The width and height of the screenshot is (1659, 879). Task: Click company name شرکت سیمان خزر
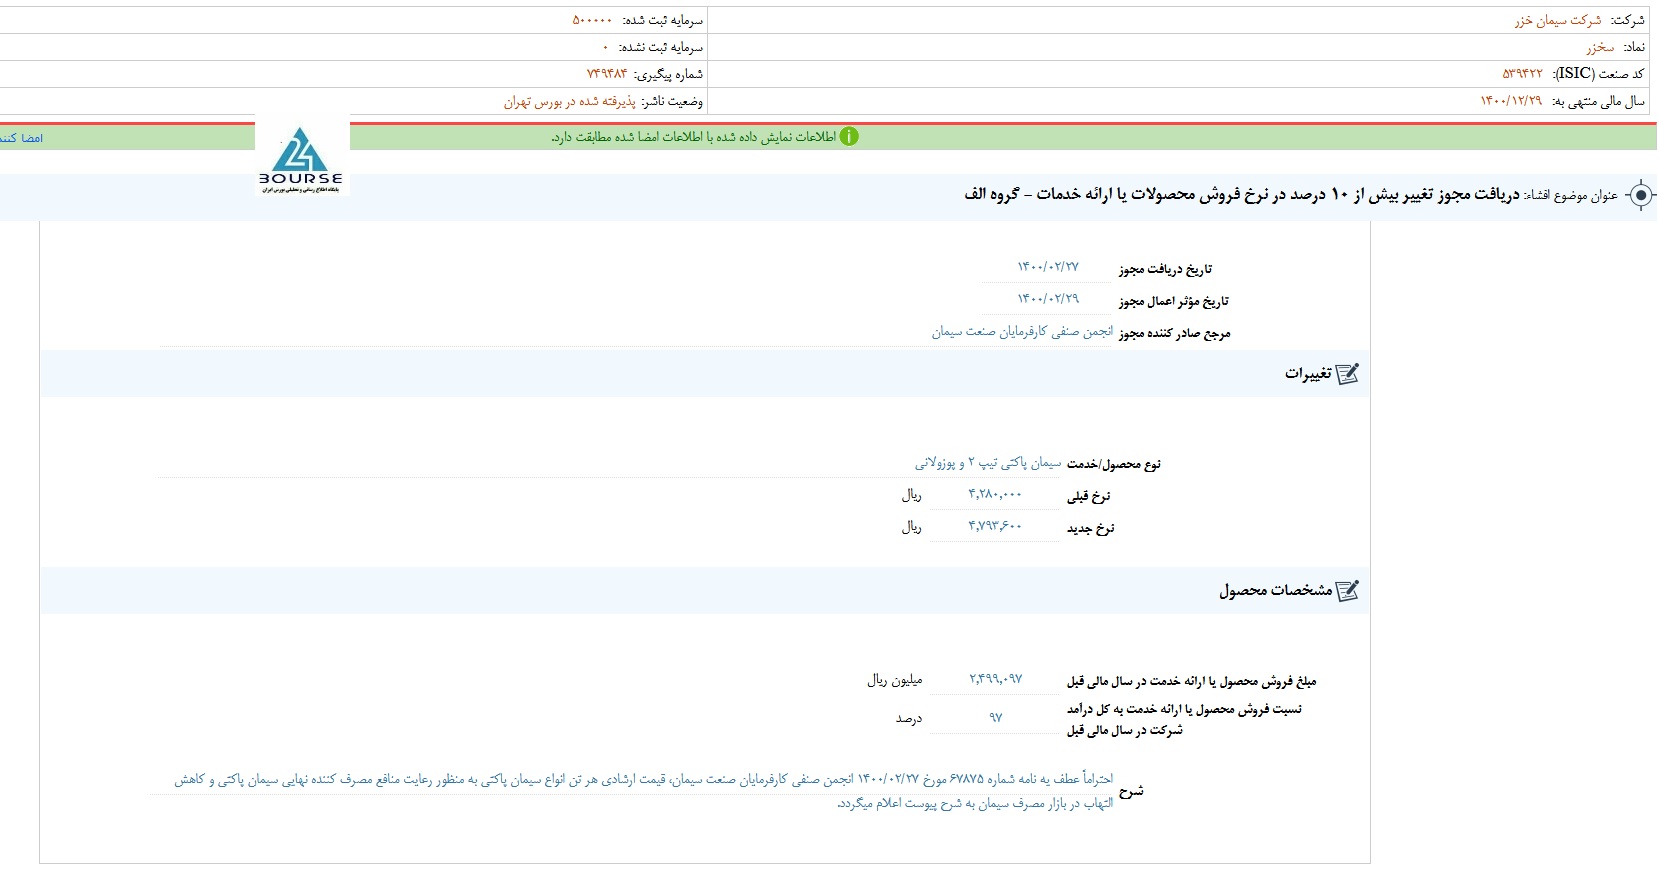pyautogui.click(x=1557, y=21)
